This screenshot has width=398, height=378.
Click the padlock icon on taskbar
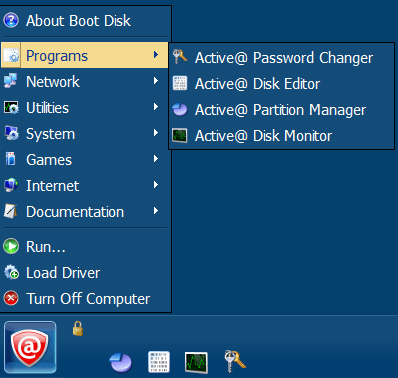click(x=78, y=328)
